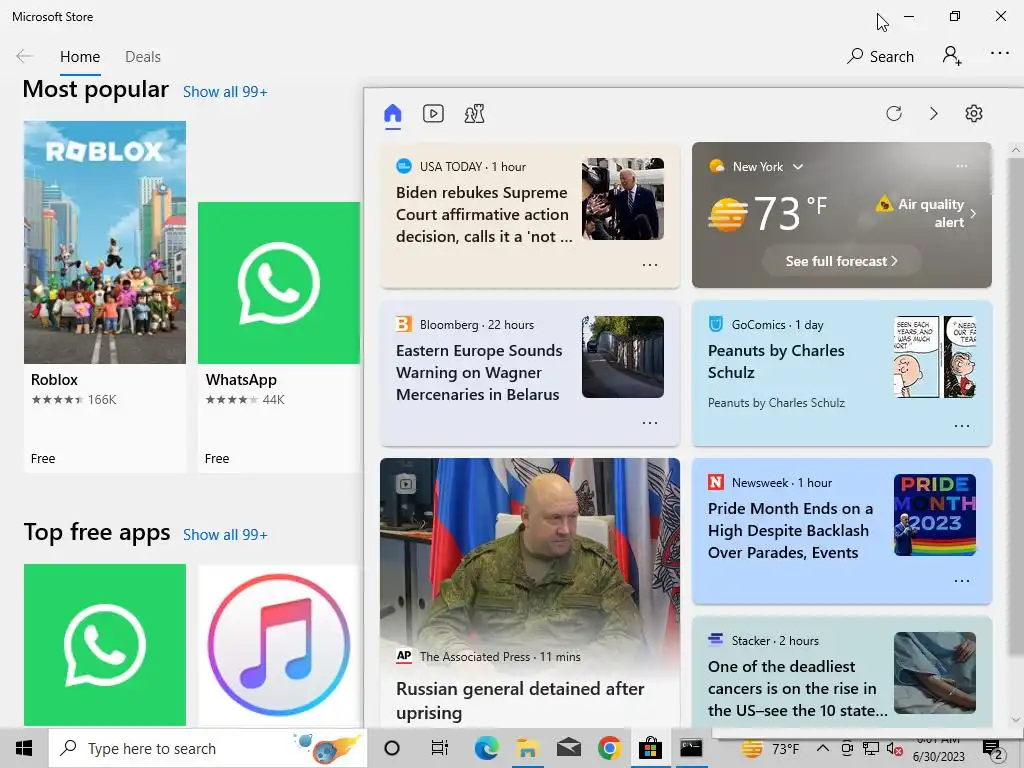Open the Roblox app tile
Viewport: 1024px width, 768px height.
click(105, 296)
